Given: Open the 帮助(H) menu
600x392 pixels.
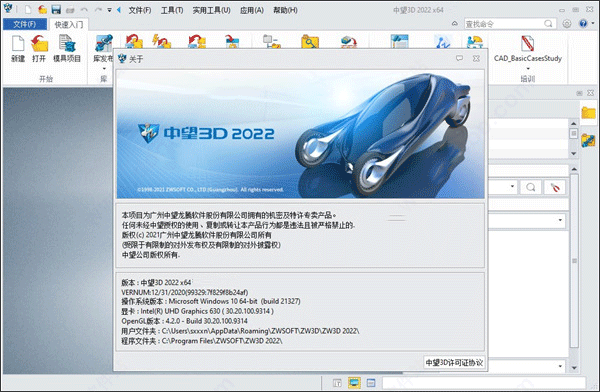Looking at the screenshot, I should coord(285,10).
